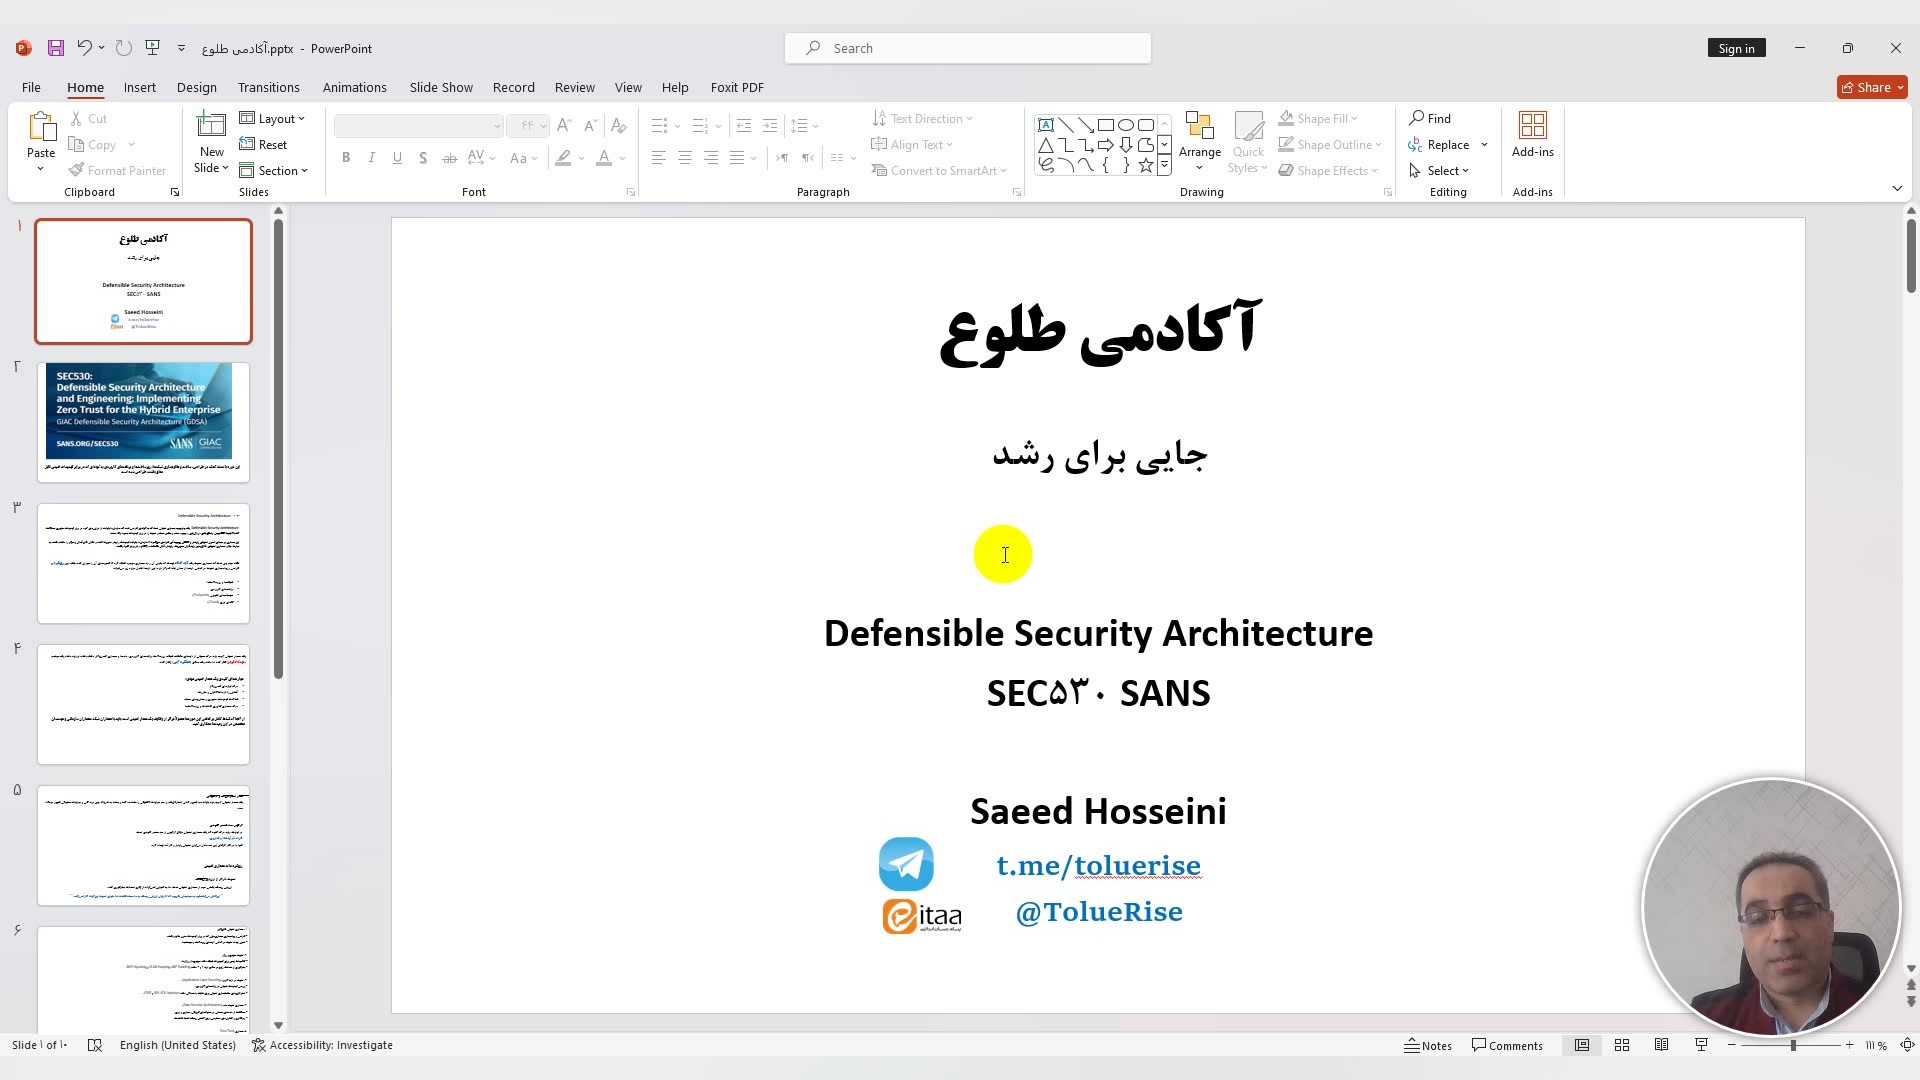Click the Search box
Screen dimensions: 1920x1080
click(x=968, y=48)
